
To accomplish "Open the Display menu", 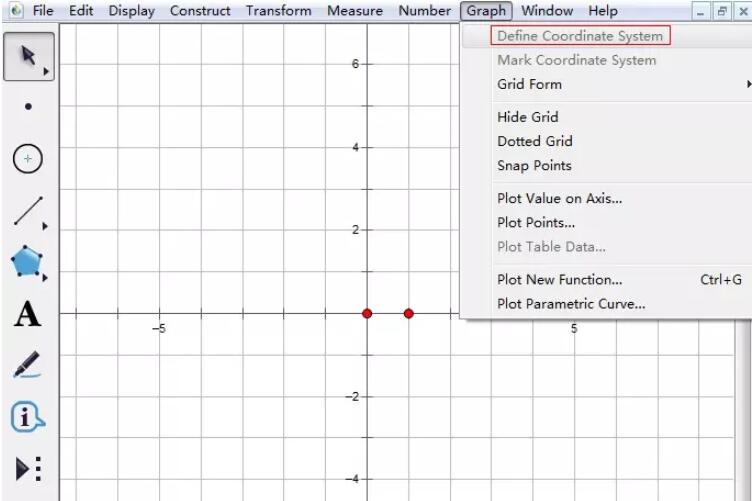I will pyautogui.click(x=131, y=11).
